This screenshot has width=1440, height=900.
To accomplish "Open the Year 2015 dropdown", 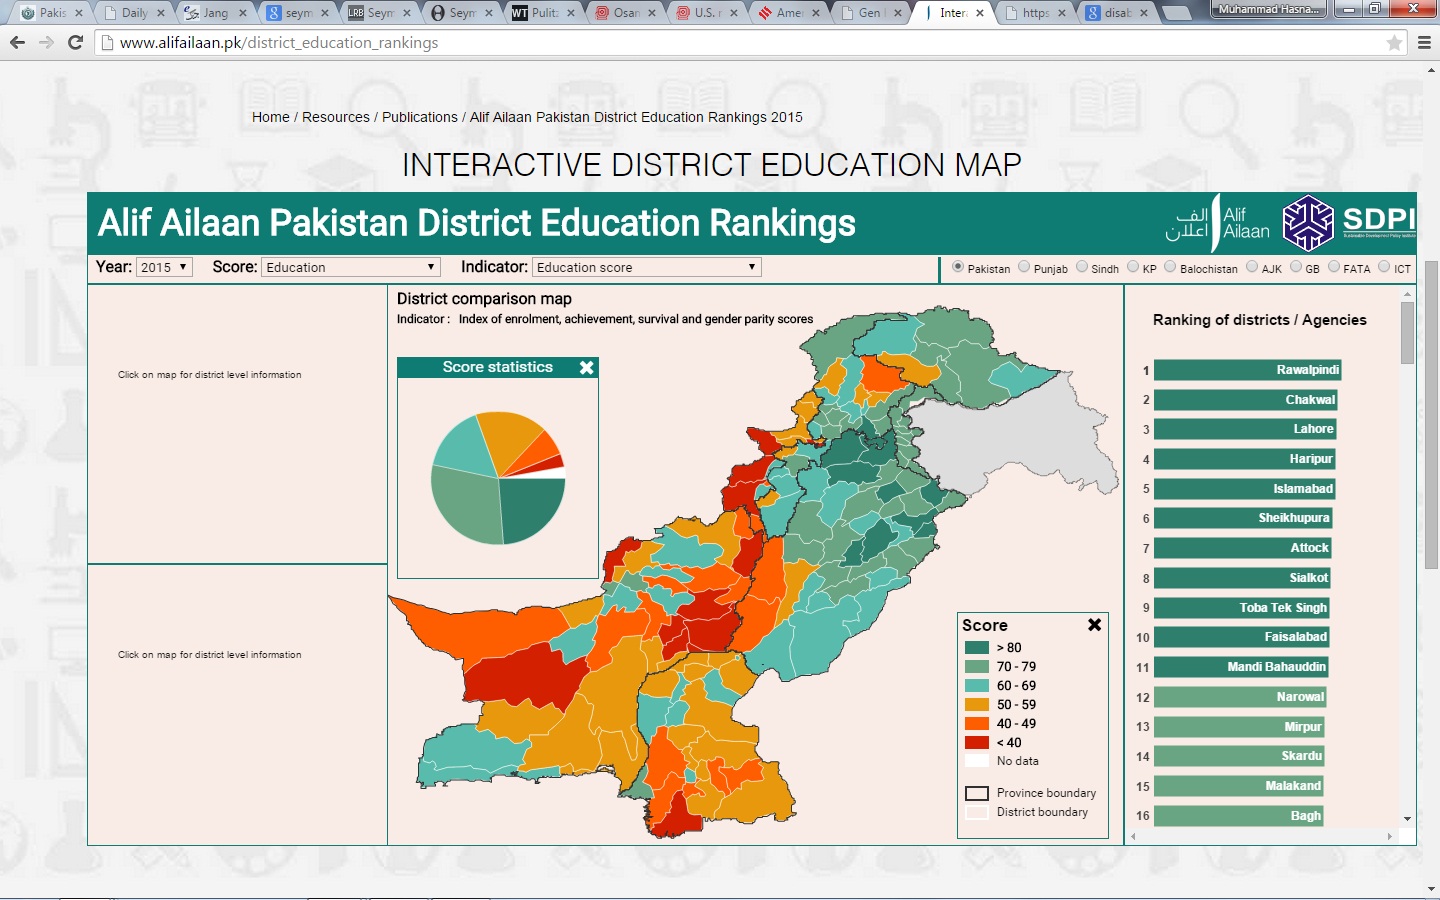I will (164, 267).
